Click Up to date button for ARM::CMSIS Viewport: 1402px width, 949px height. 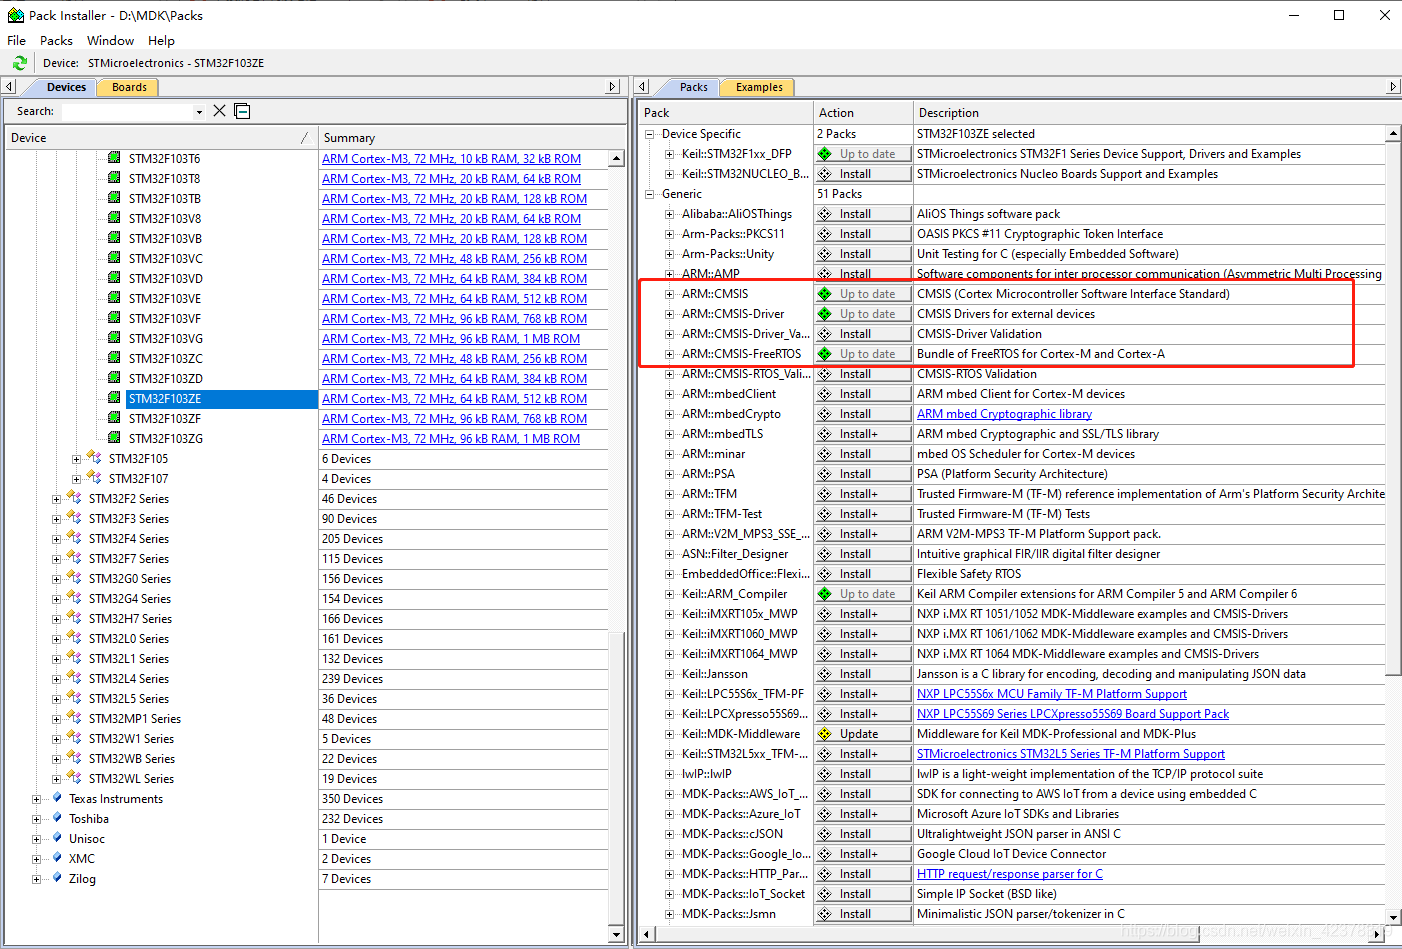pos(863,294)
